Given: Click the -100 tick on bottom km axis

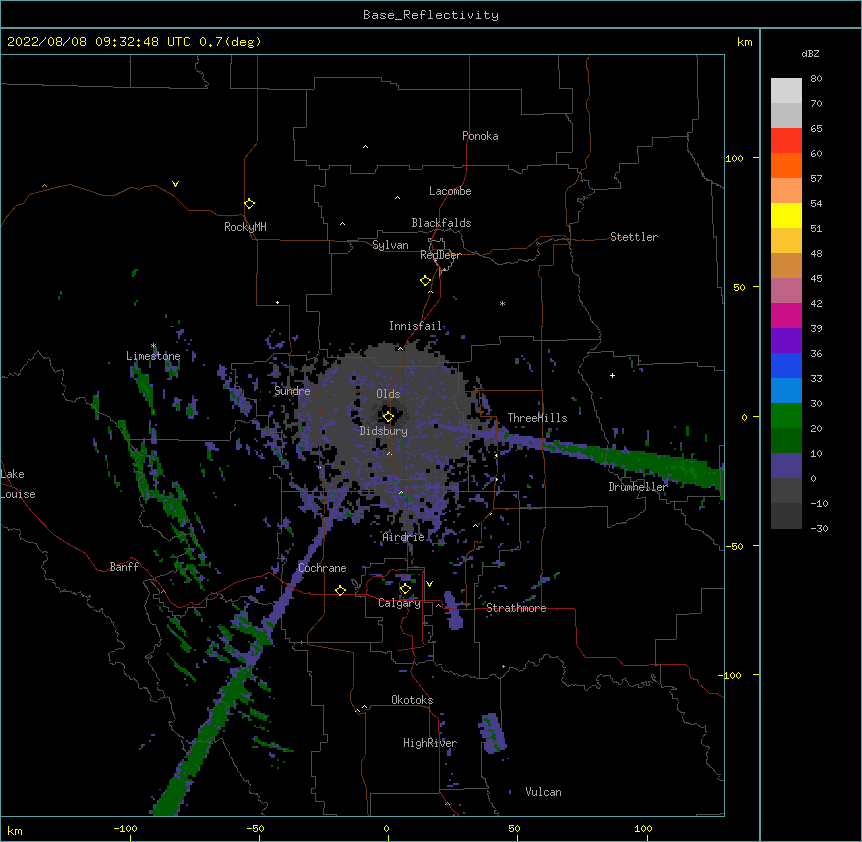Looking at the screenshot, I should pos(125,828).
